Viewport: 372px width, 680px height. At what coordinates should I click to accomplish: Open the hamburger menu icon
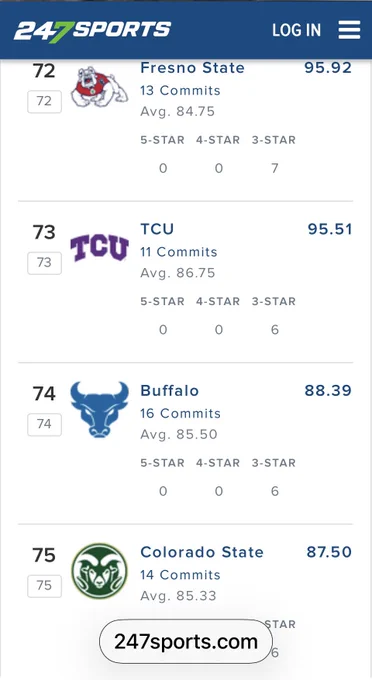coord(349,29)
